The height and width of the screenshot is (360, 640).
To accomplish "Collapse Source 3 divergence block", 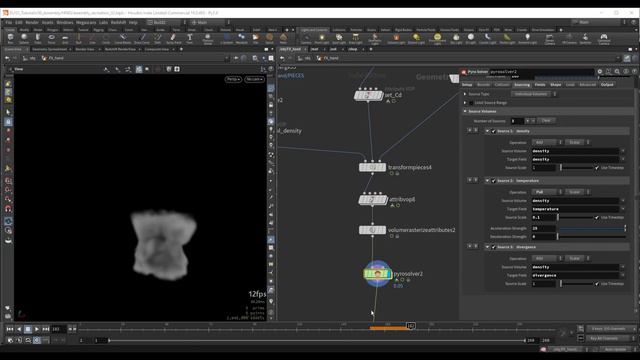I will point(487,247).
